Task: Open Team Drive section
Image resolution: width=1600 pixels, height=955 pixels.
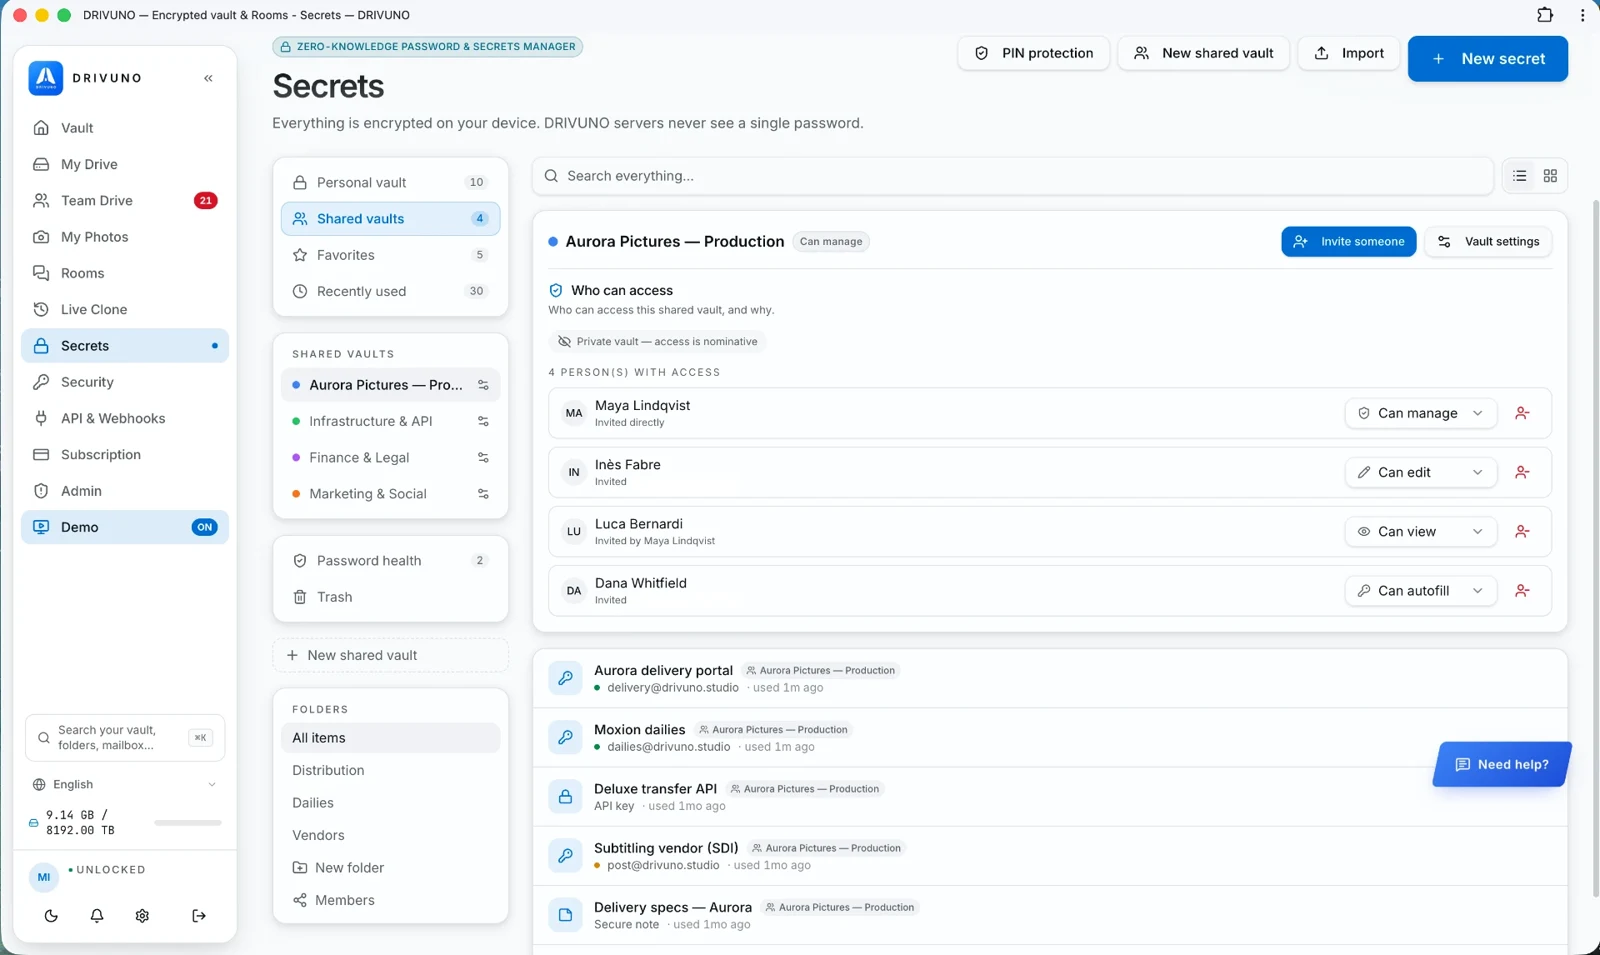Action: click(125, 201)
